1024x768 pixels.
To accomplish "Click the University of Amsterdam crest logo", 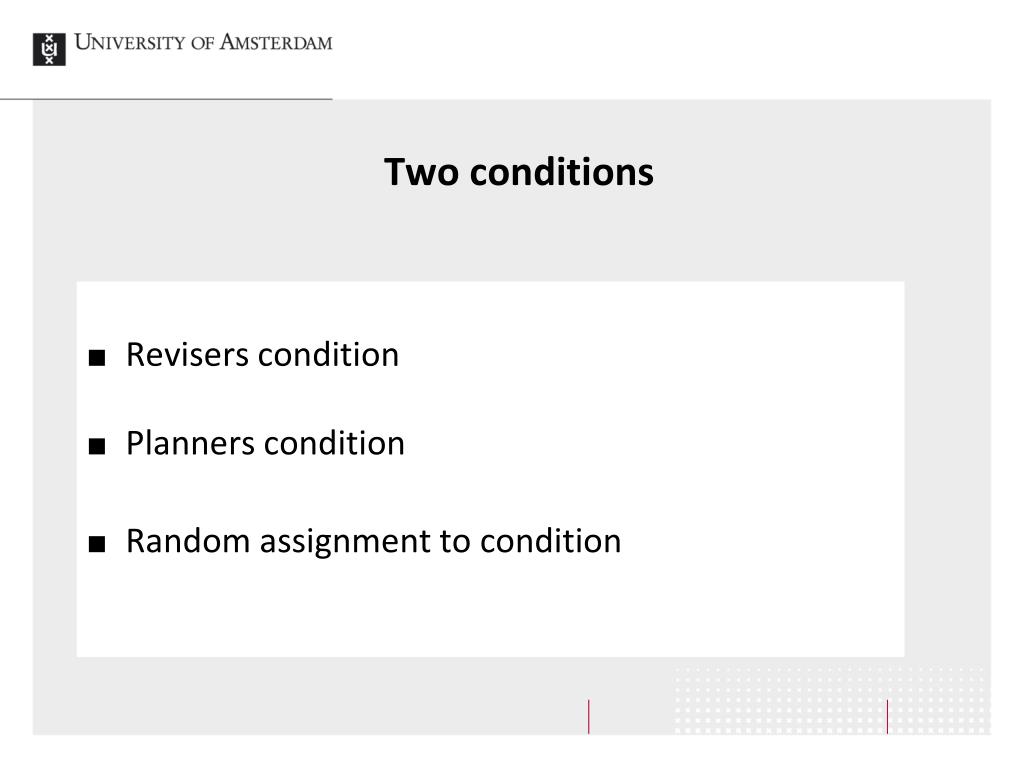I will coord(49,49).
